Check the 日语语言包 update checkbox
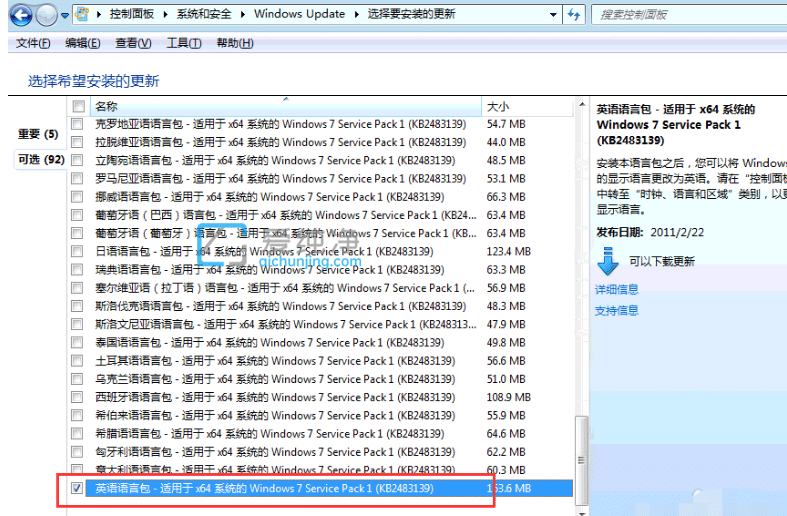The image size is (787, 516). click(77, 251)
